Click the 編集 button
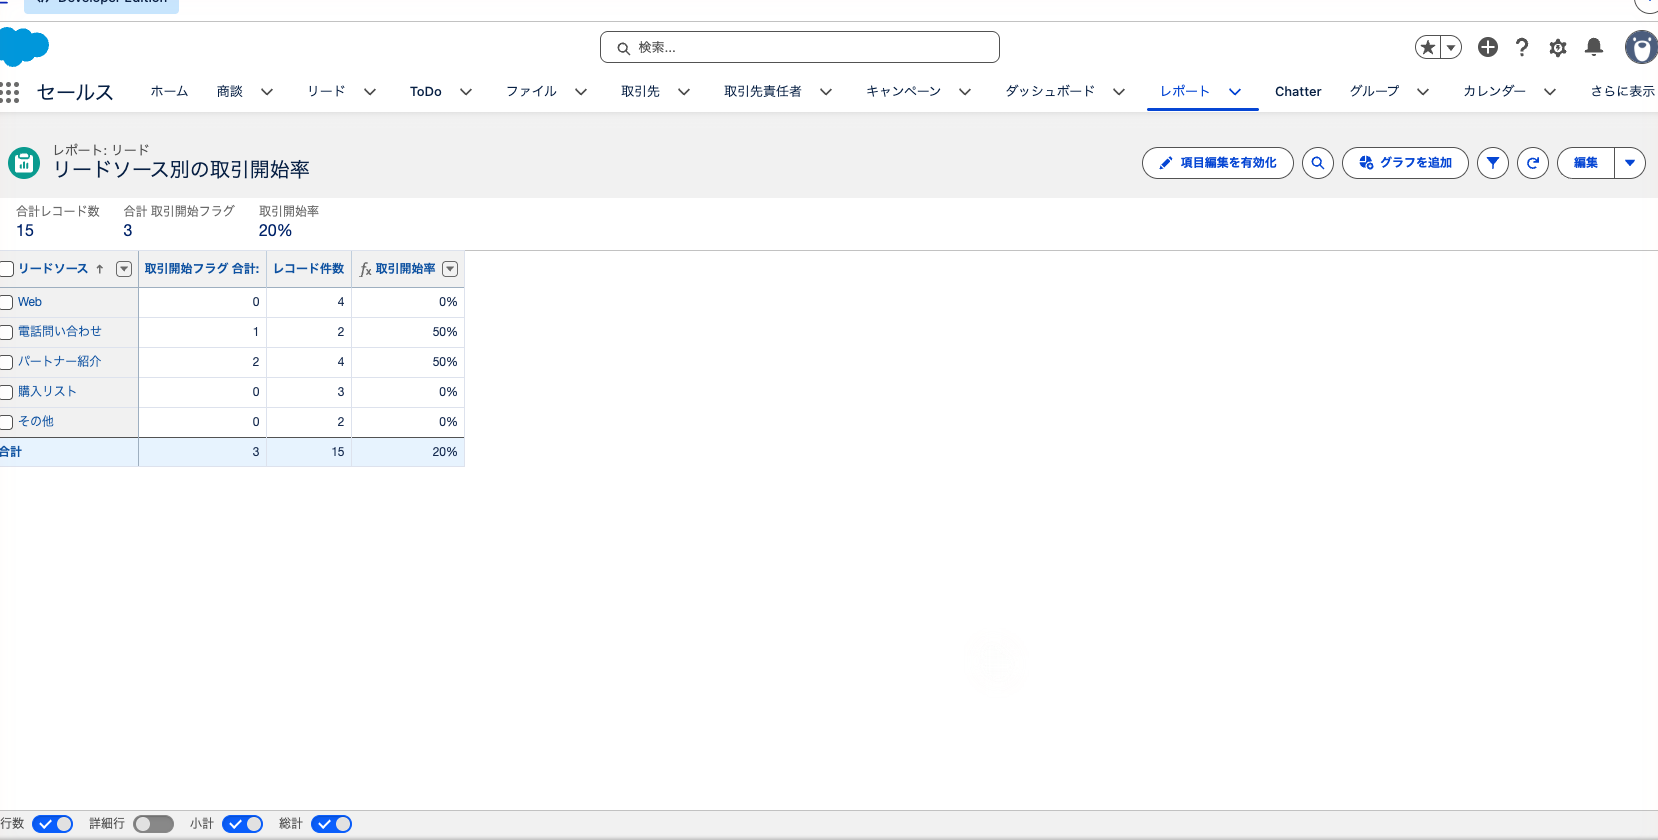Image resolution: width=1658 pixels, height=840 pixels. [1586, 163]
